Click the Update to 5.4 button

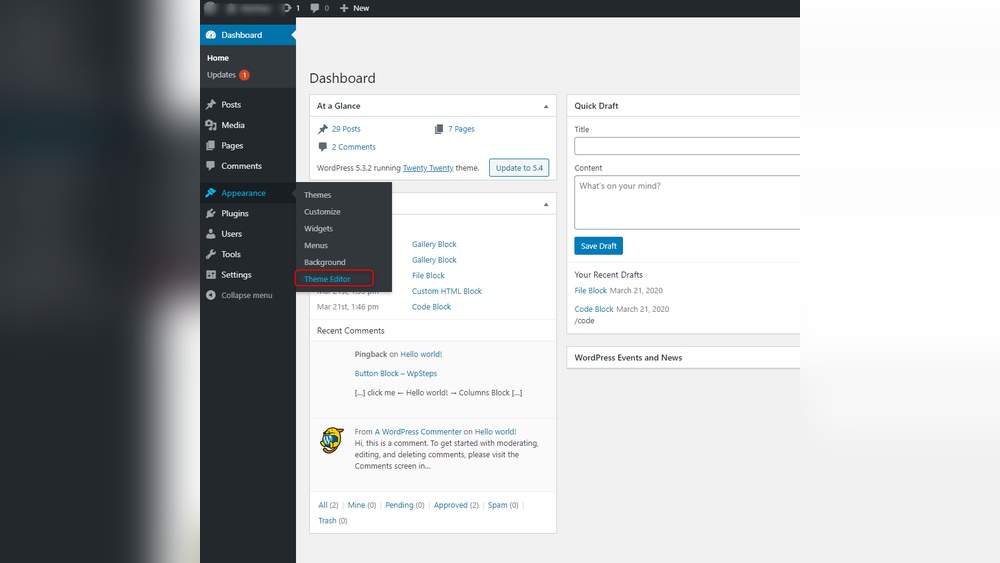(x=519, y=168)
